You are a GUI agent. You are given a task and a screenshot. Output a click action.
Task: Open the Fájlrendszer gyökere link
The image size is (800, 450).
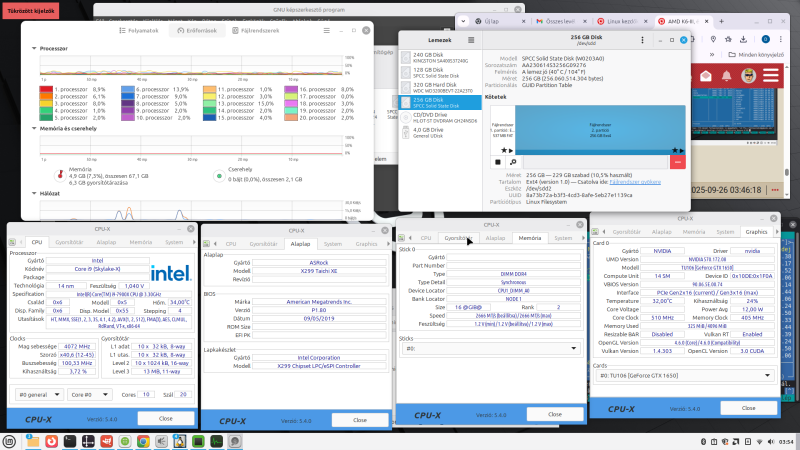coord(635,182)
